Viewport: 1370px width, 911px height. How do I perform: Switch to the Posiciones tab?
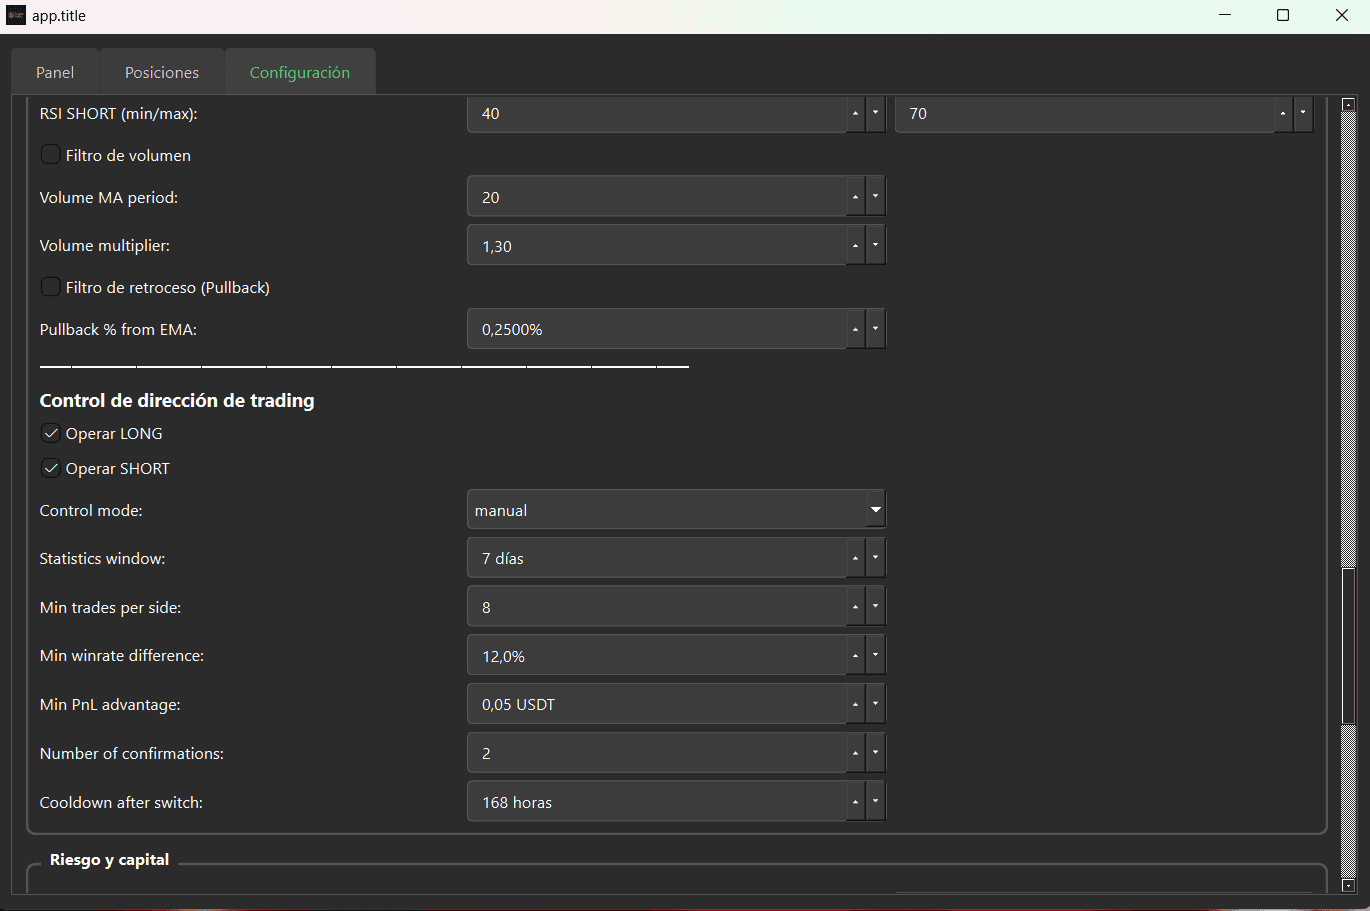(x=161, y=71)
